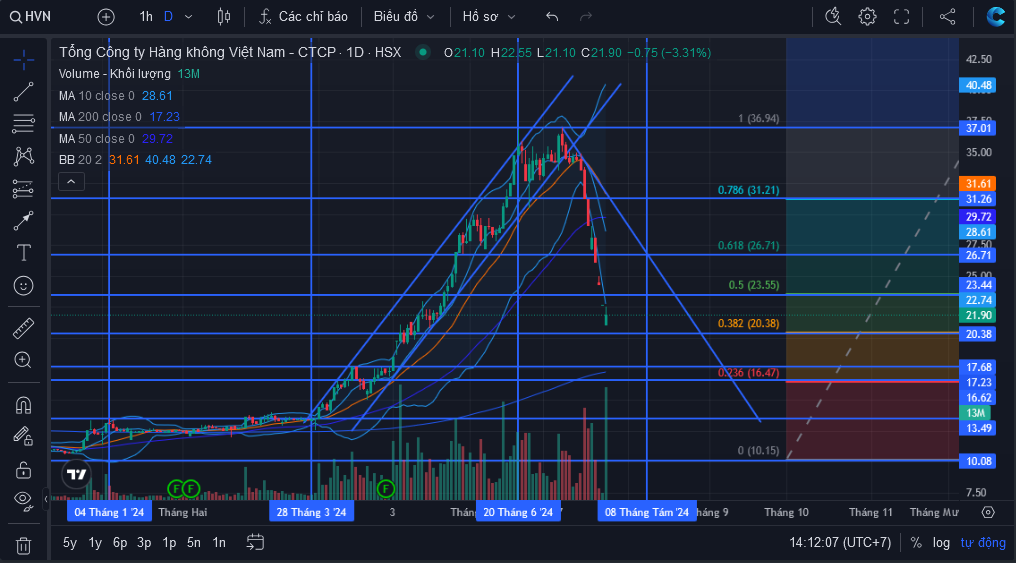Toggle log scale on price axis
The height and width of the screenshot is (563, 1016).
941,543
